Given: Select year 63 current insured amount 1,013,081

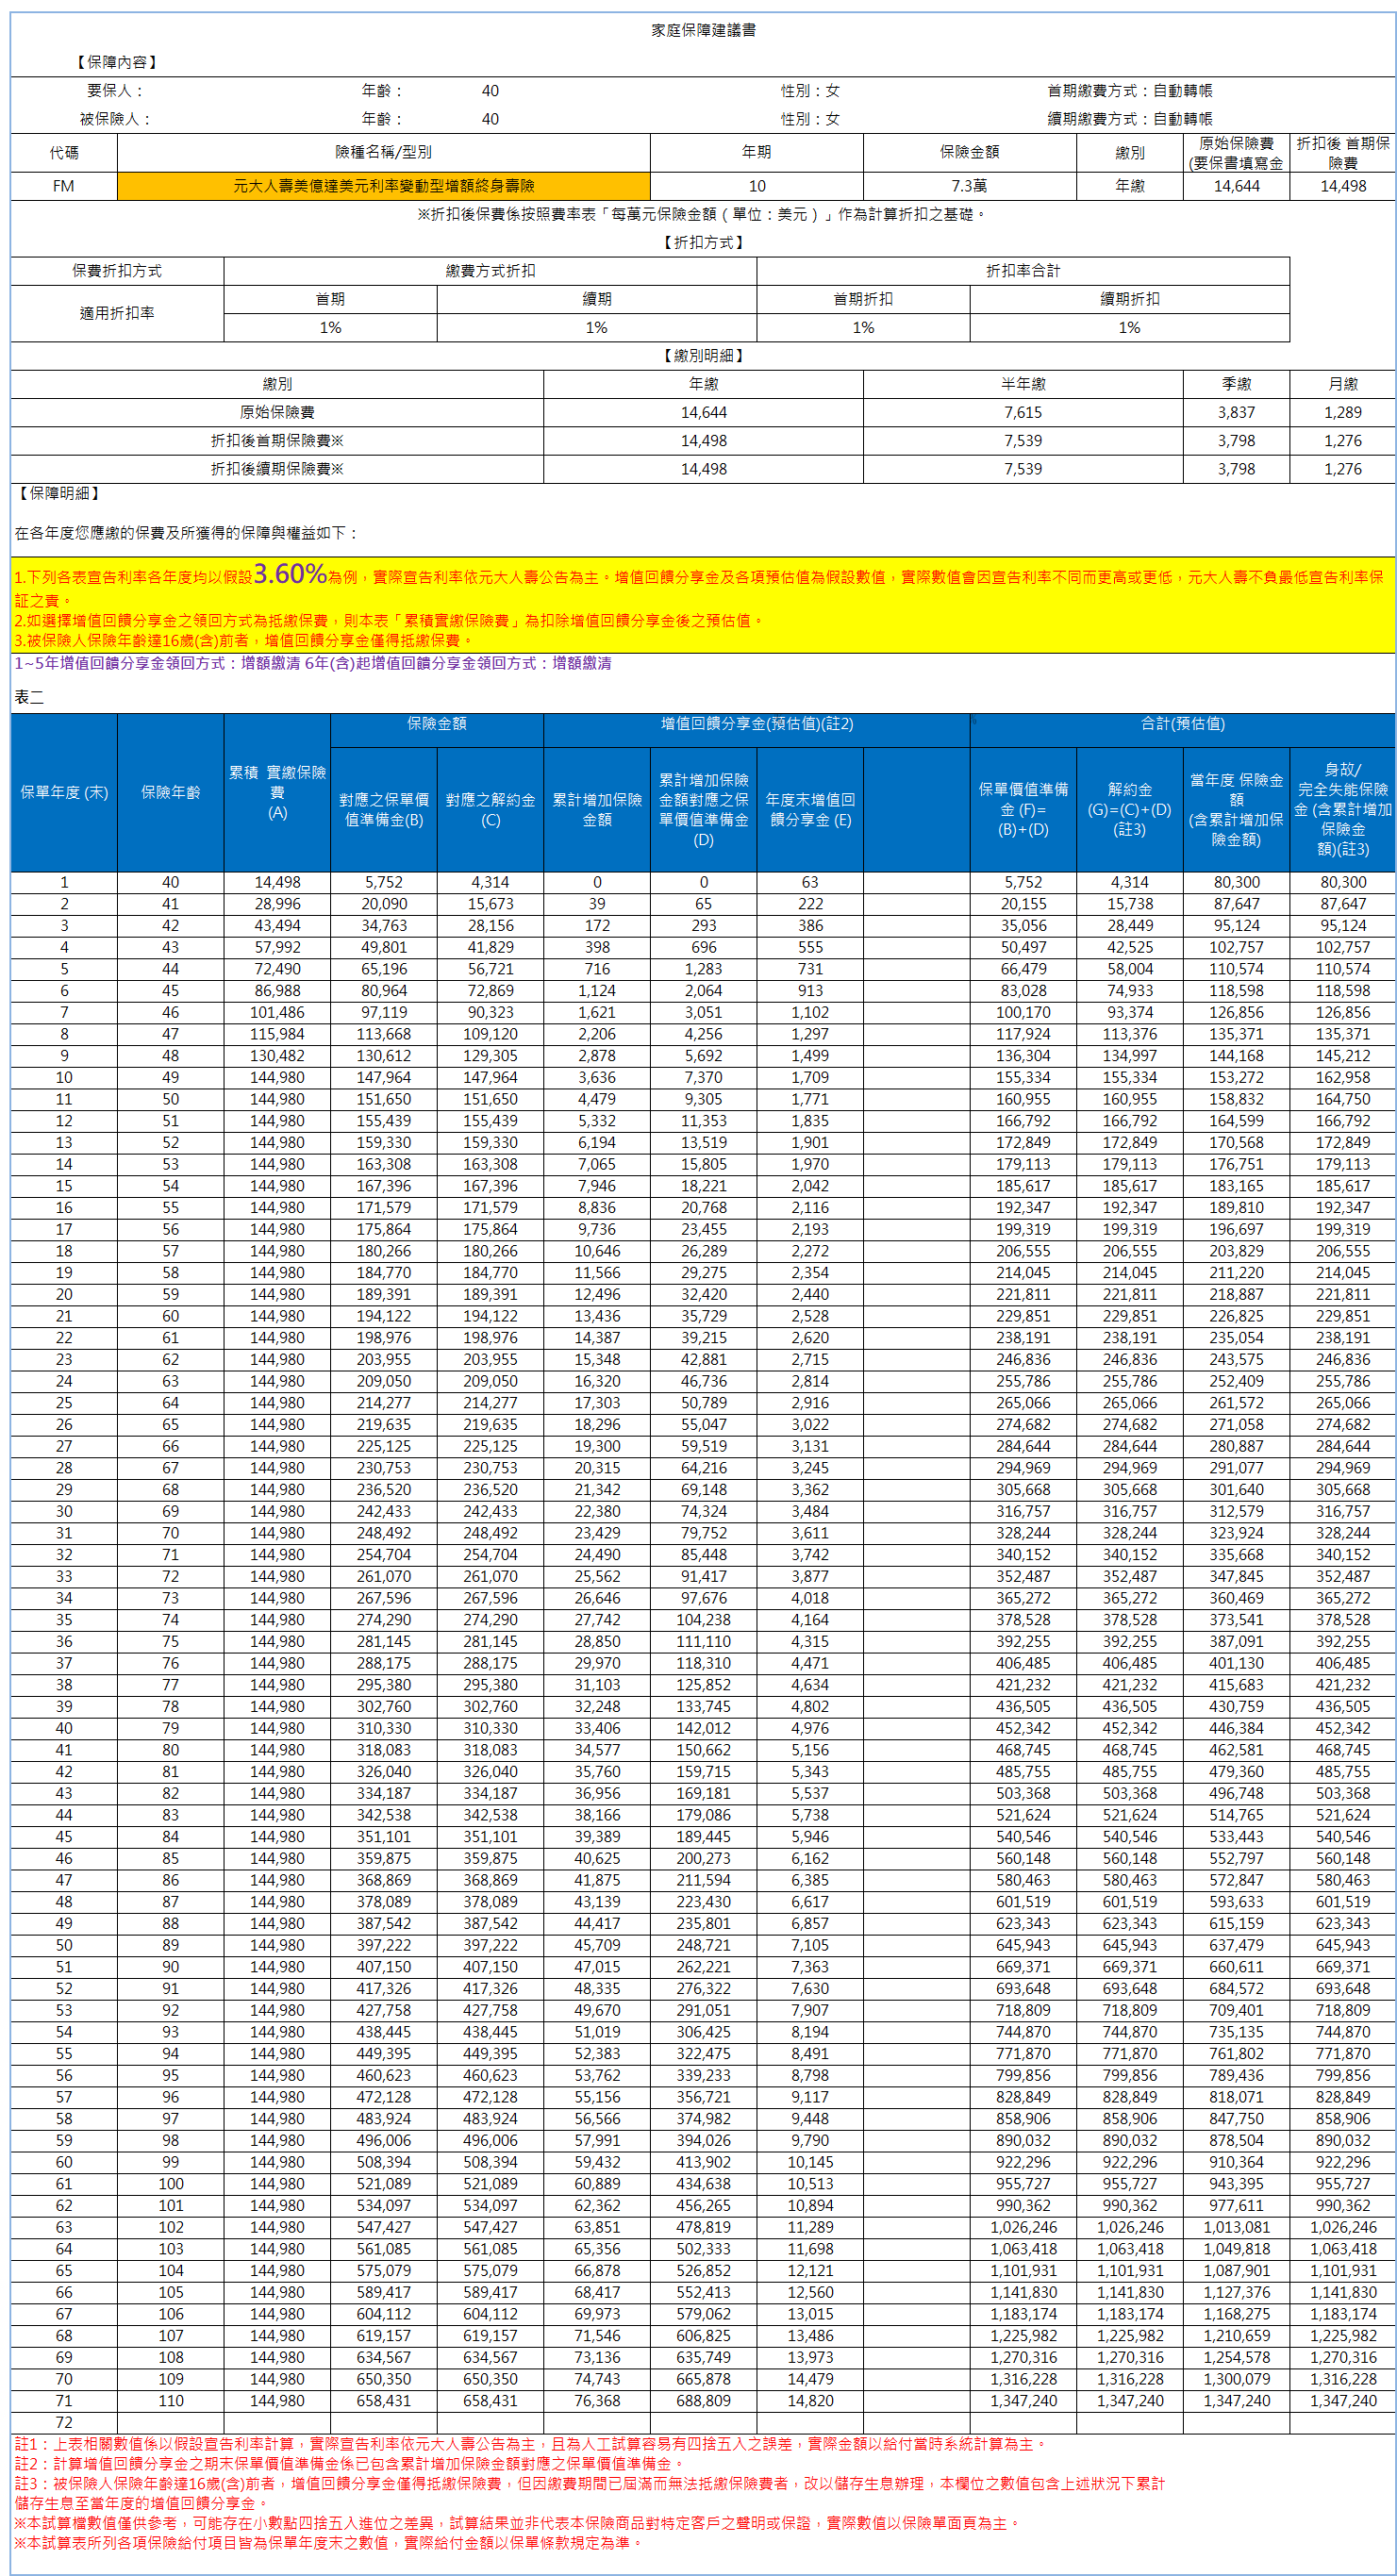Looking at the screenshot, I should point(1237,2228).
